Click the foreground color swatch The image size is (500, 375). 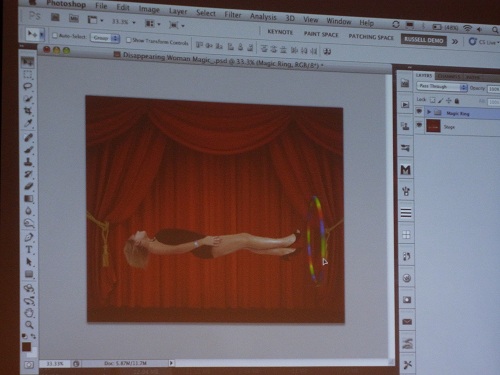coord(26,347)
